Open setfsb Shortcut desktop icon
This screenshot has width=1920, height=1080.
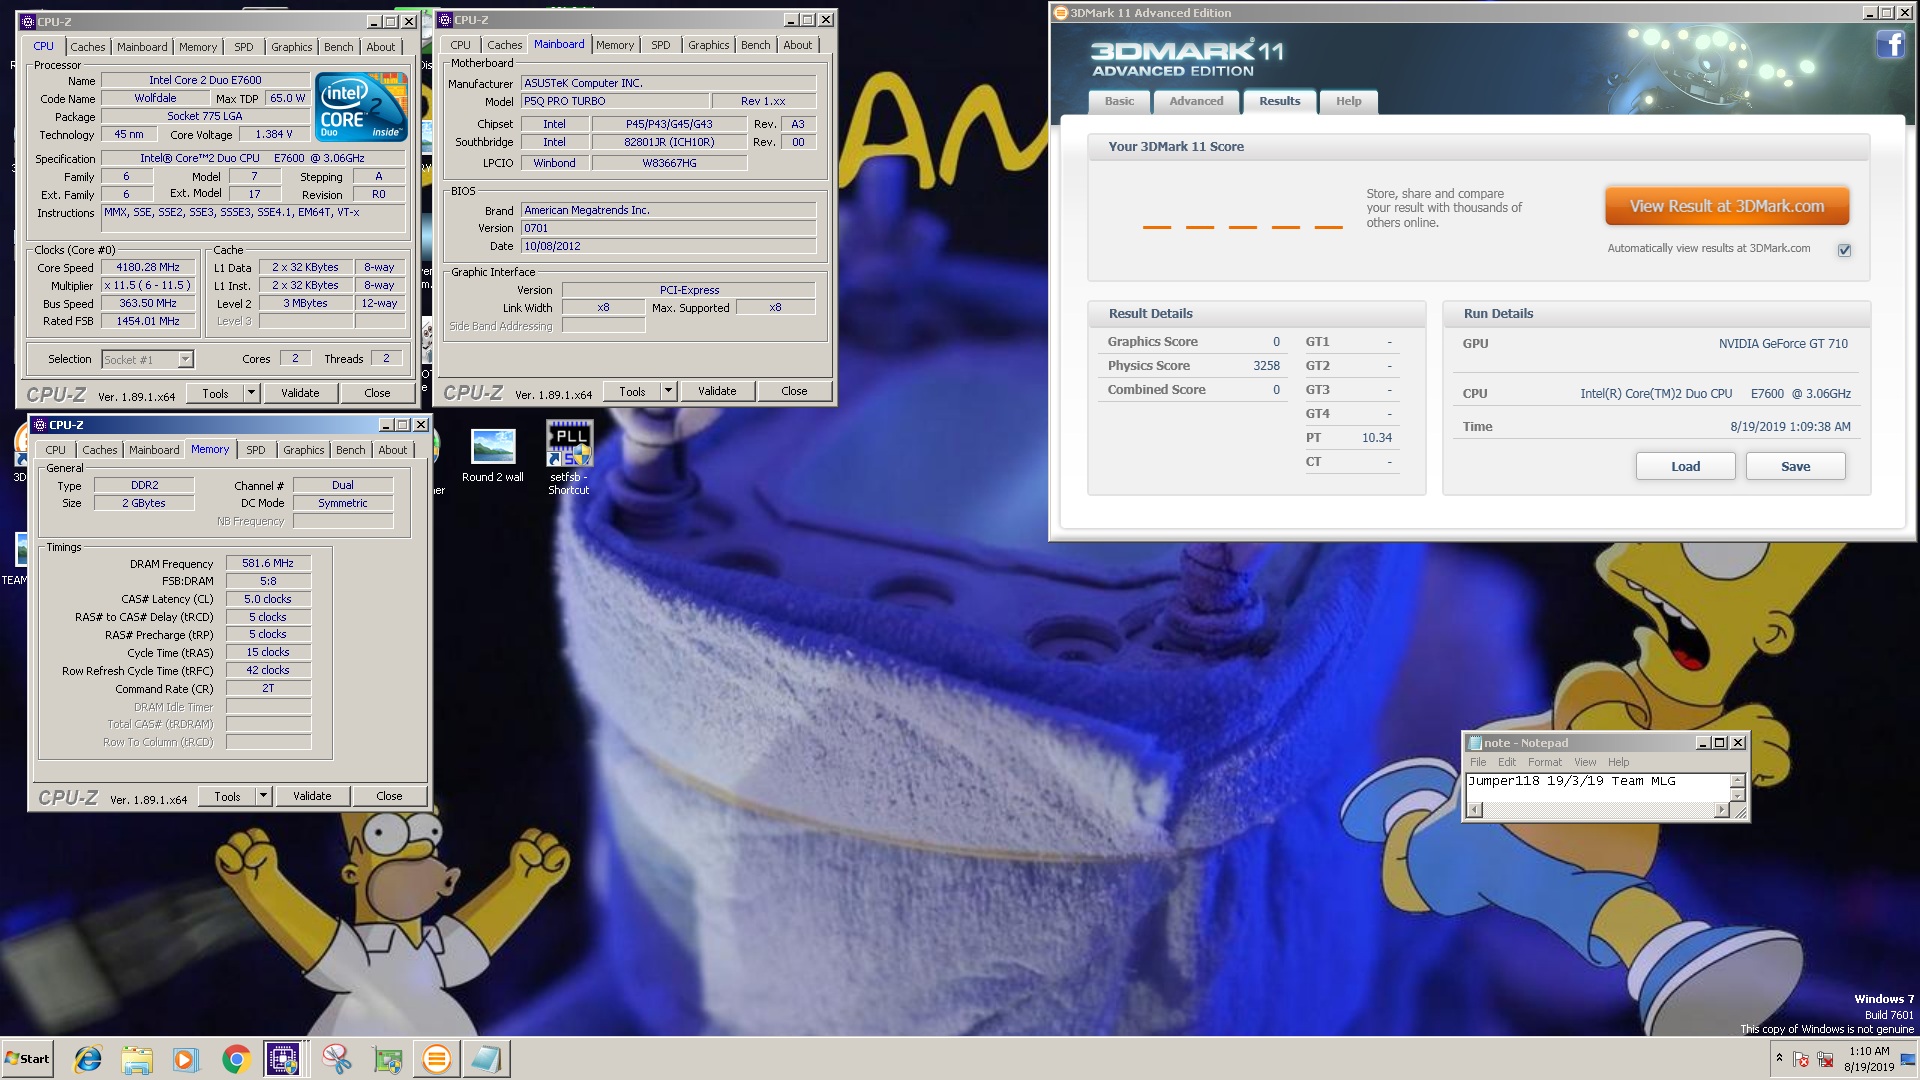(569, 457)
